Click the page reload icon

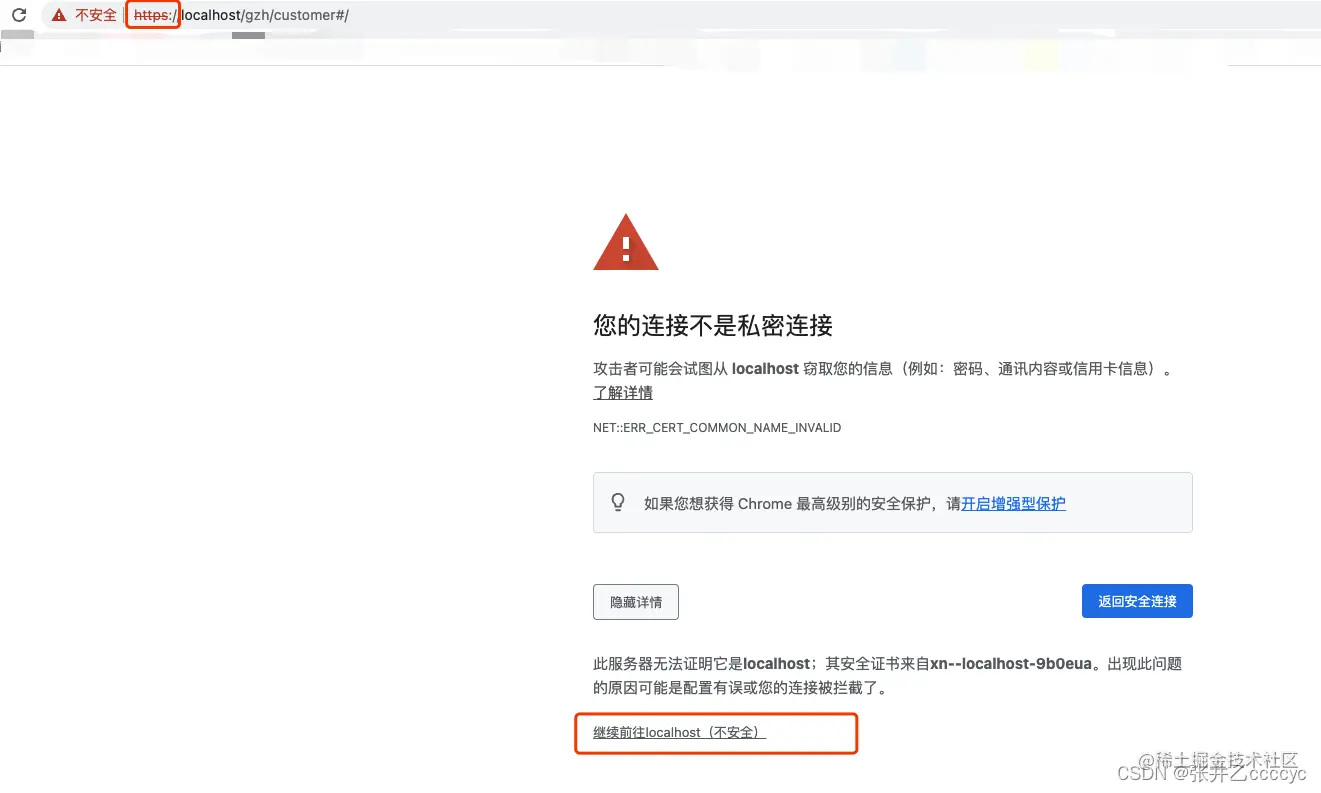pos(18,15)
